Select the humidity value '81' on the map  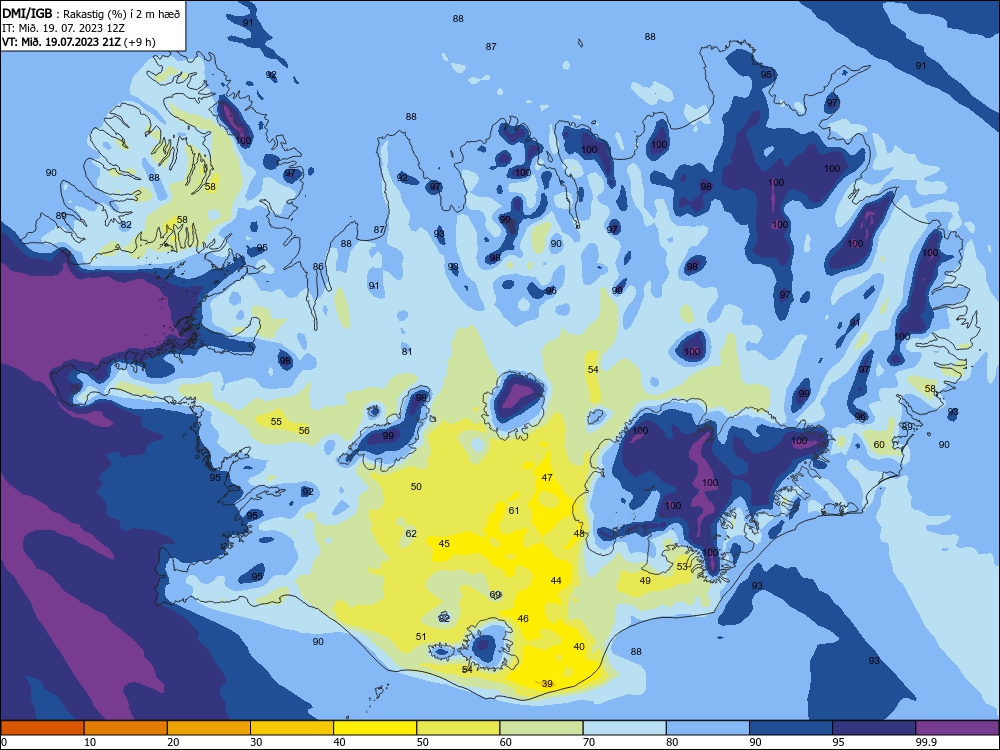coord(407,351)
